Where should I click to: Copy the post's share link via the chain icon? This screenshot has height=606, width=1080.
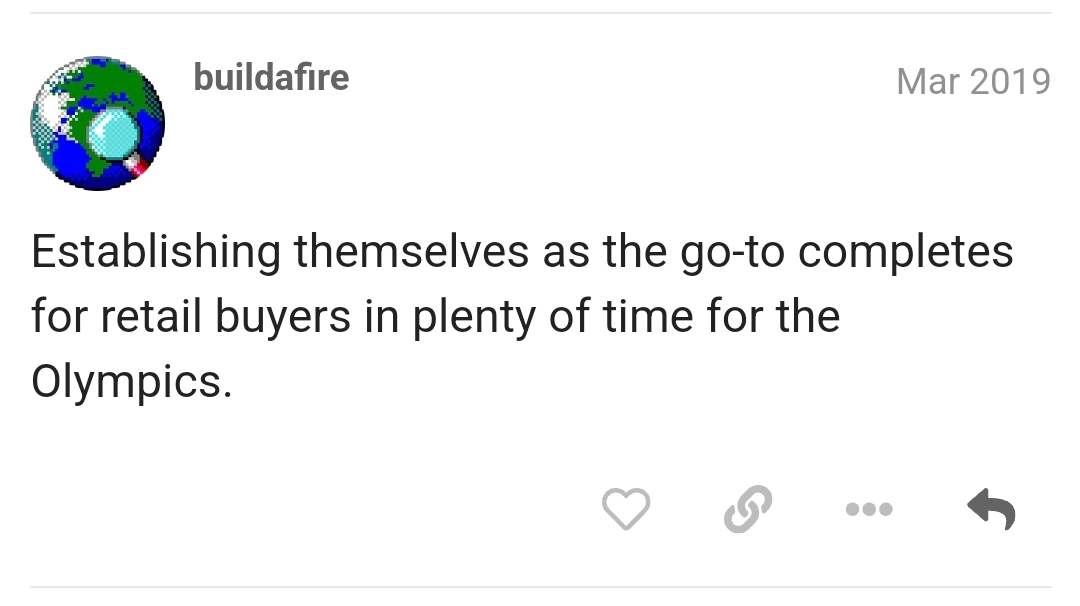point(748,510)
